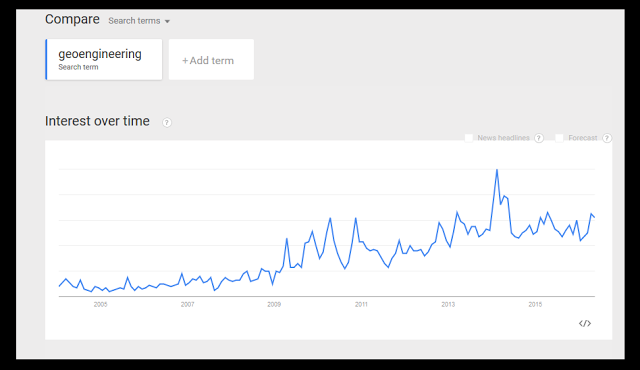Click the 2011 label on the time axis
This screenshot has width=640, height=370.
tap(361, 304)
